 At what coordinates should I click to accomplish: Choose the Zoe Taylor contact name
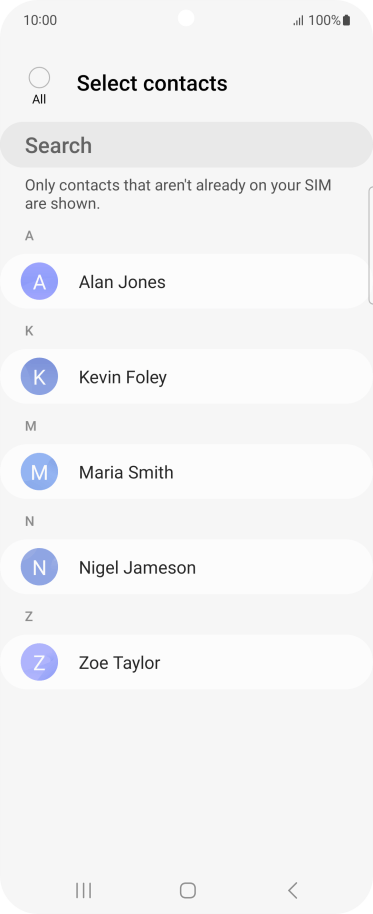click(x=119, y=663)
